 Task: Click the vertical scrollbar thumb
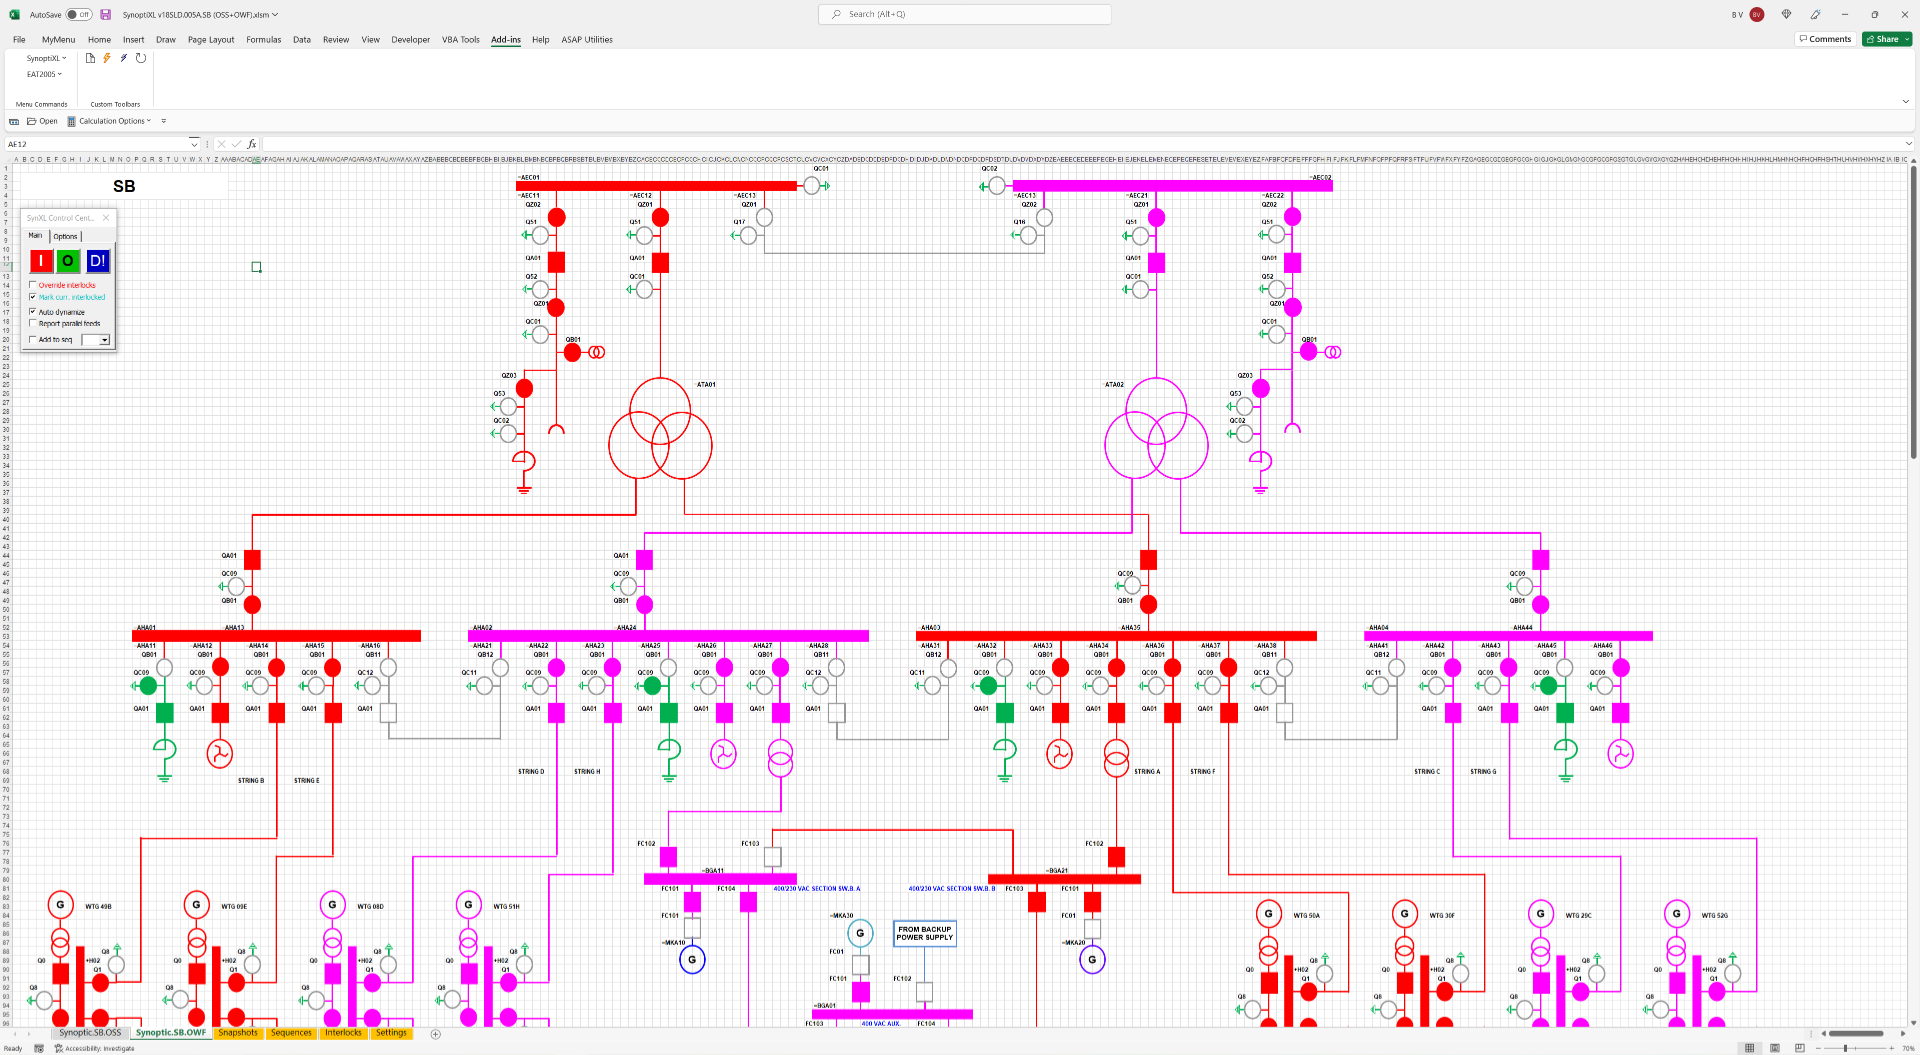coord(1914,310)
